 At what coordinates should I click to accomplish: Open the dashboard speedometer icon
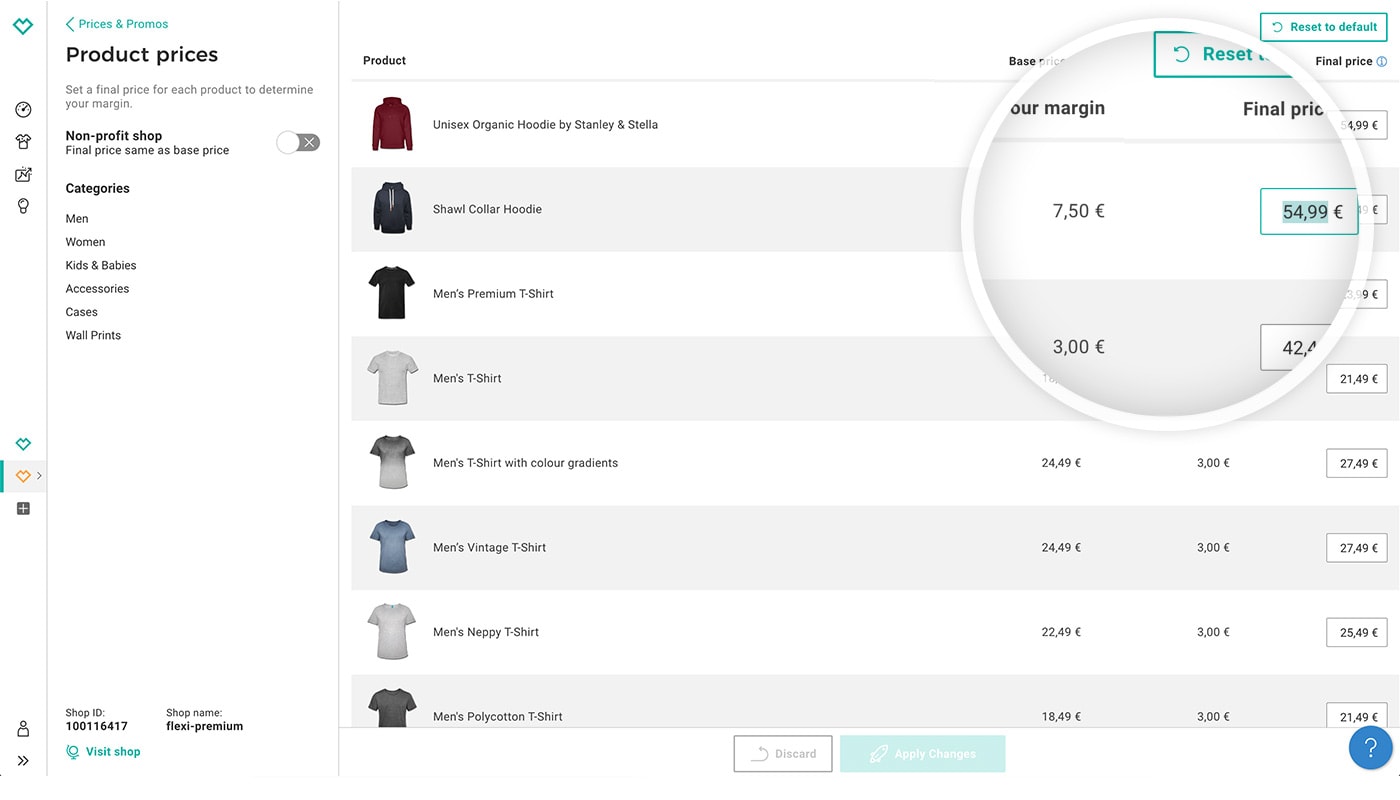[x=23, y=110]
